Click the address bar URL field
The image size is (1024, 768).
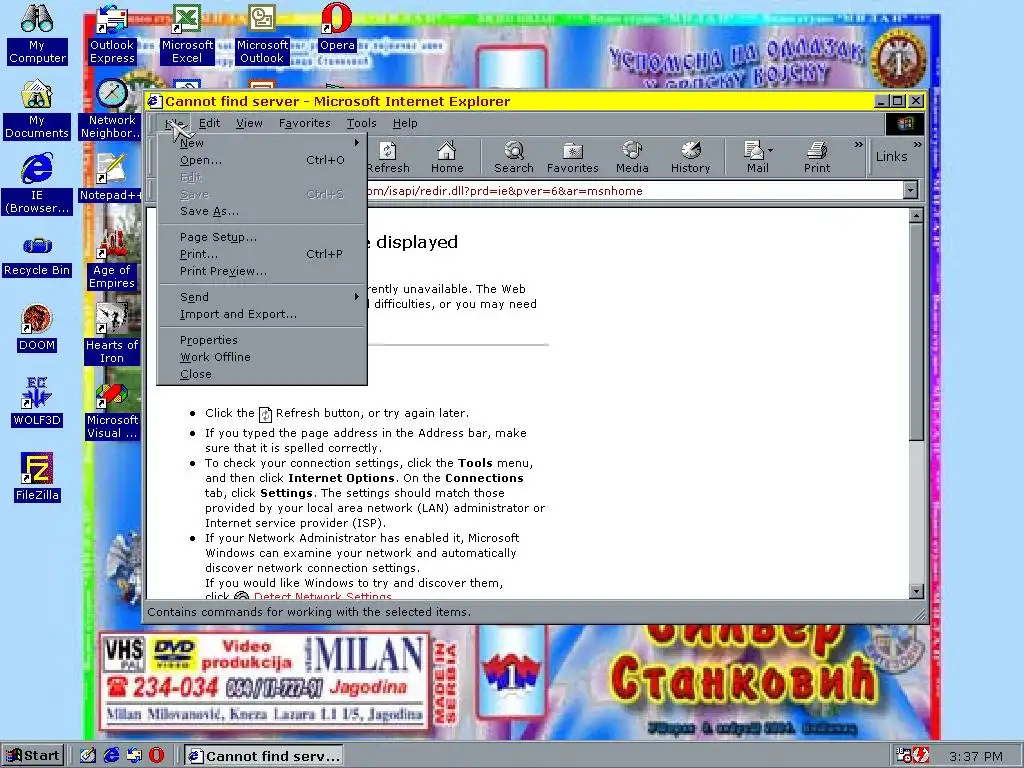click(633, 191)
